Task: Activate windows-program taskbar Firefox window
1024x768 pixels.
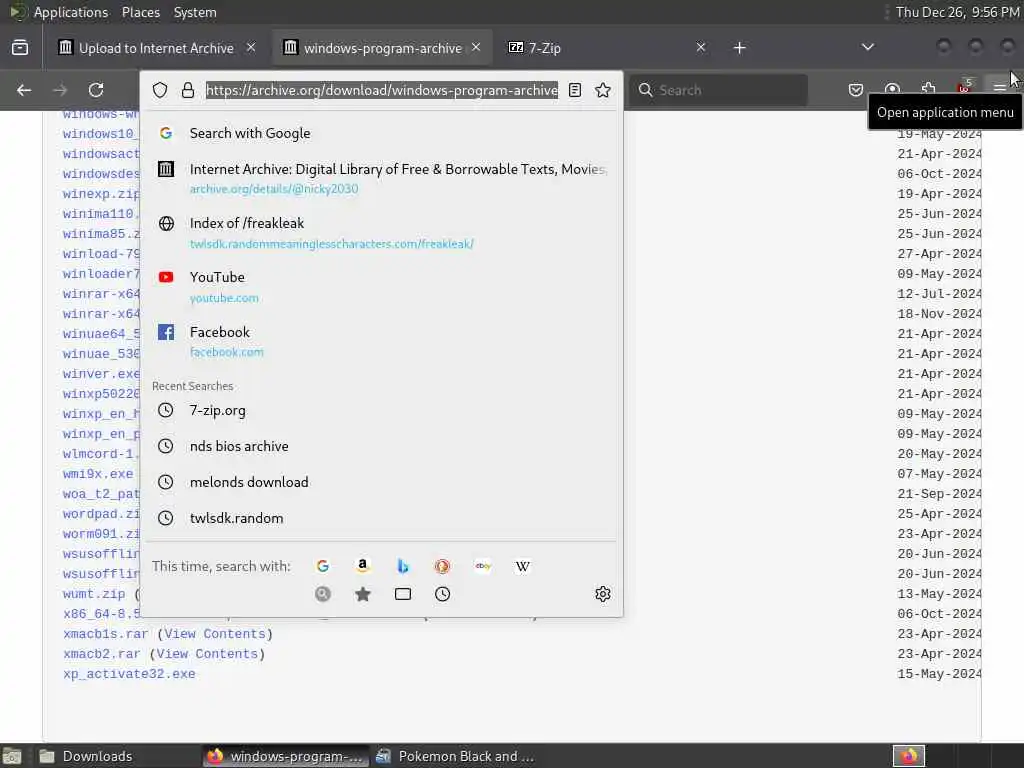Action: pyautogui.click(x=286, y=756)
